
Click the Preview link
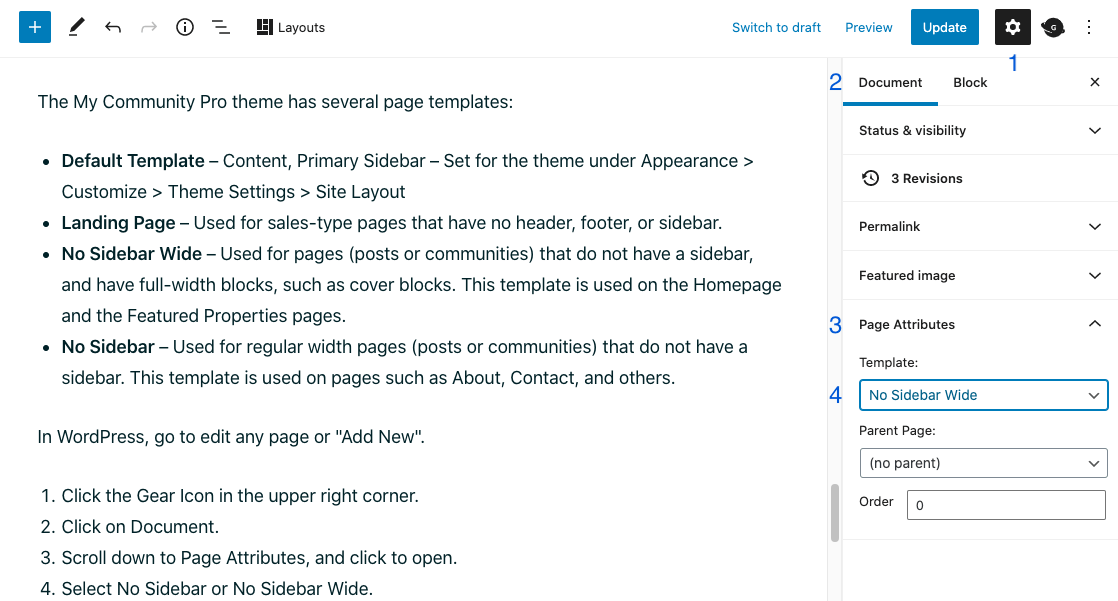[868, 27]
